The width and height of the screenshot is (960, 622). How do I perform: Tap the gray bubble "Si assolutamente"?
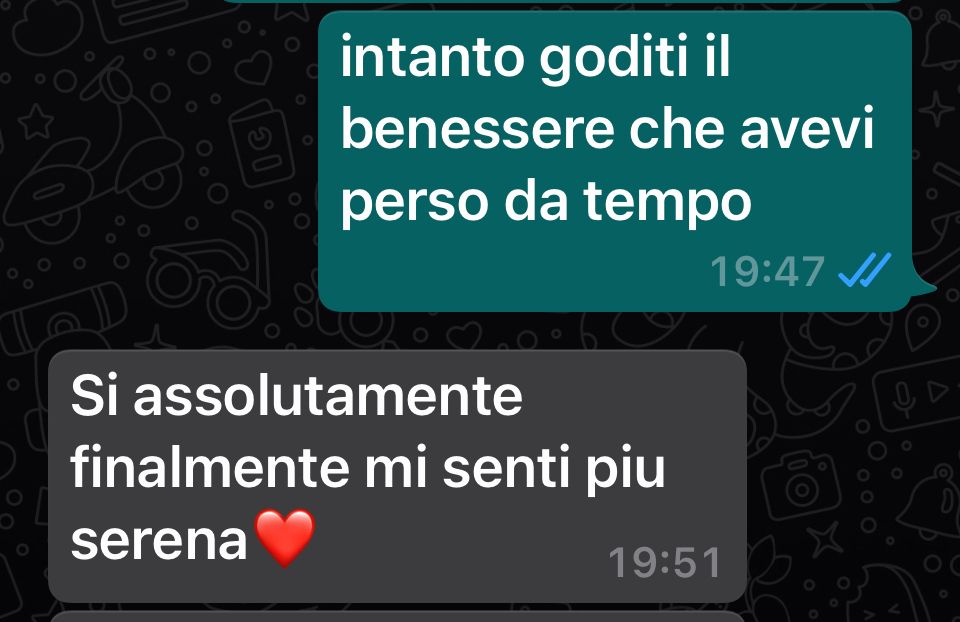tap(397, 476)
